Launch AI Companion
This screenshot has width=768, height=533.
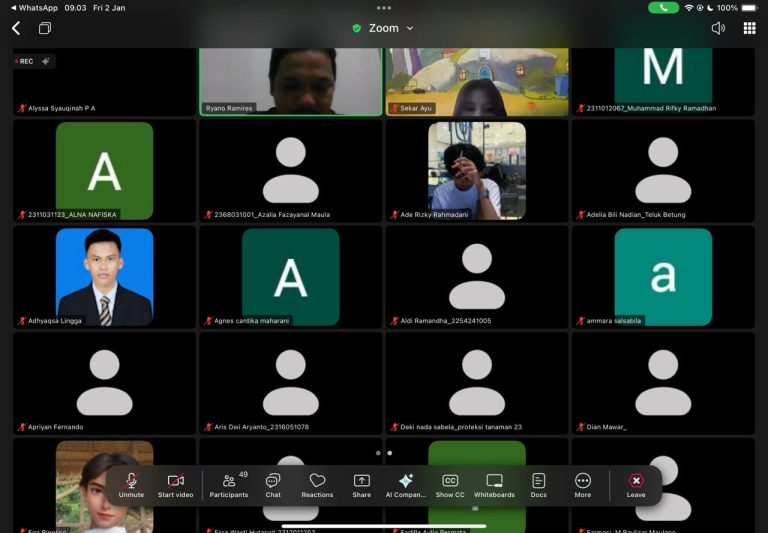click(x=405, y=484)
